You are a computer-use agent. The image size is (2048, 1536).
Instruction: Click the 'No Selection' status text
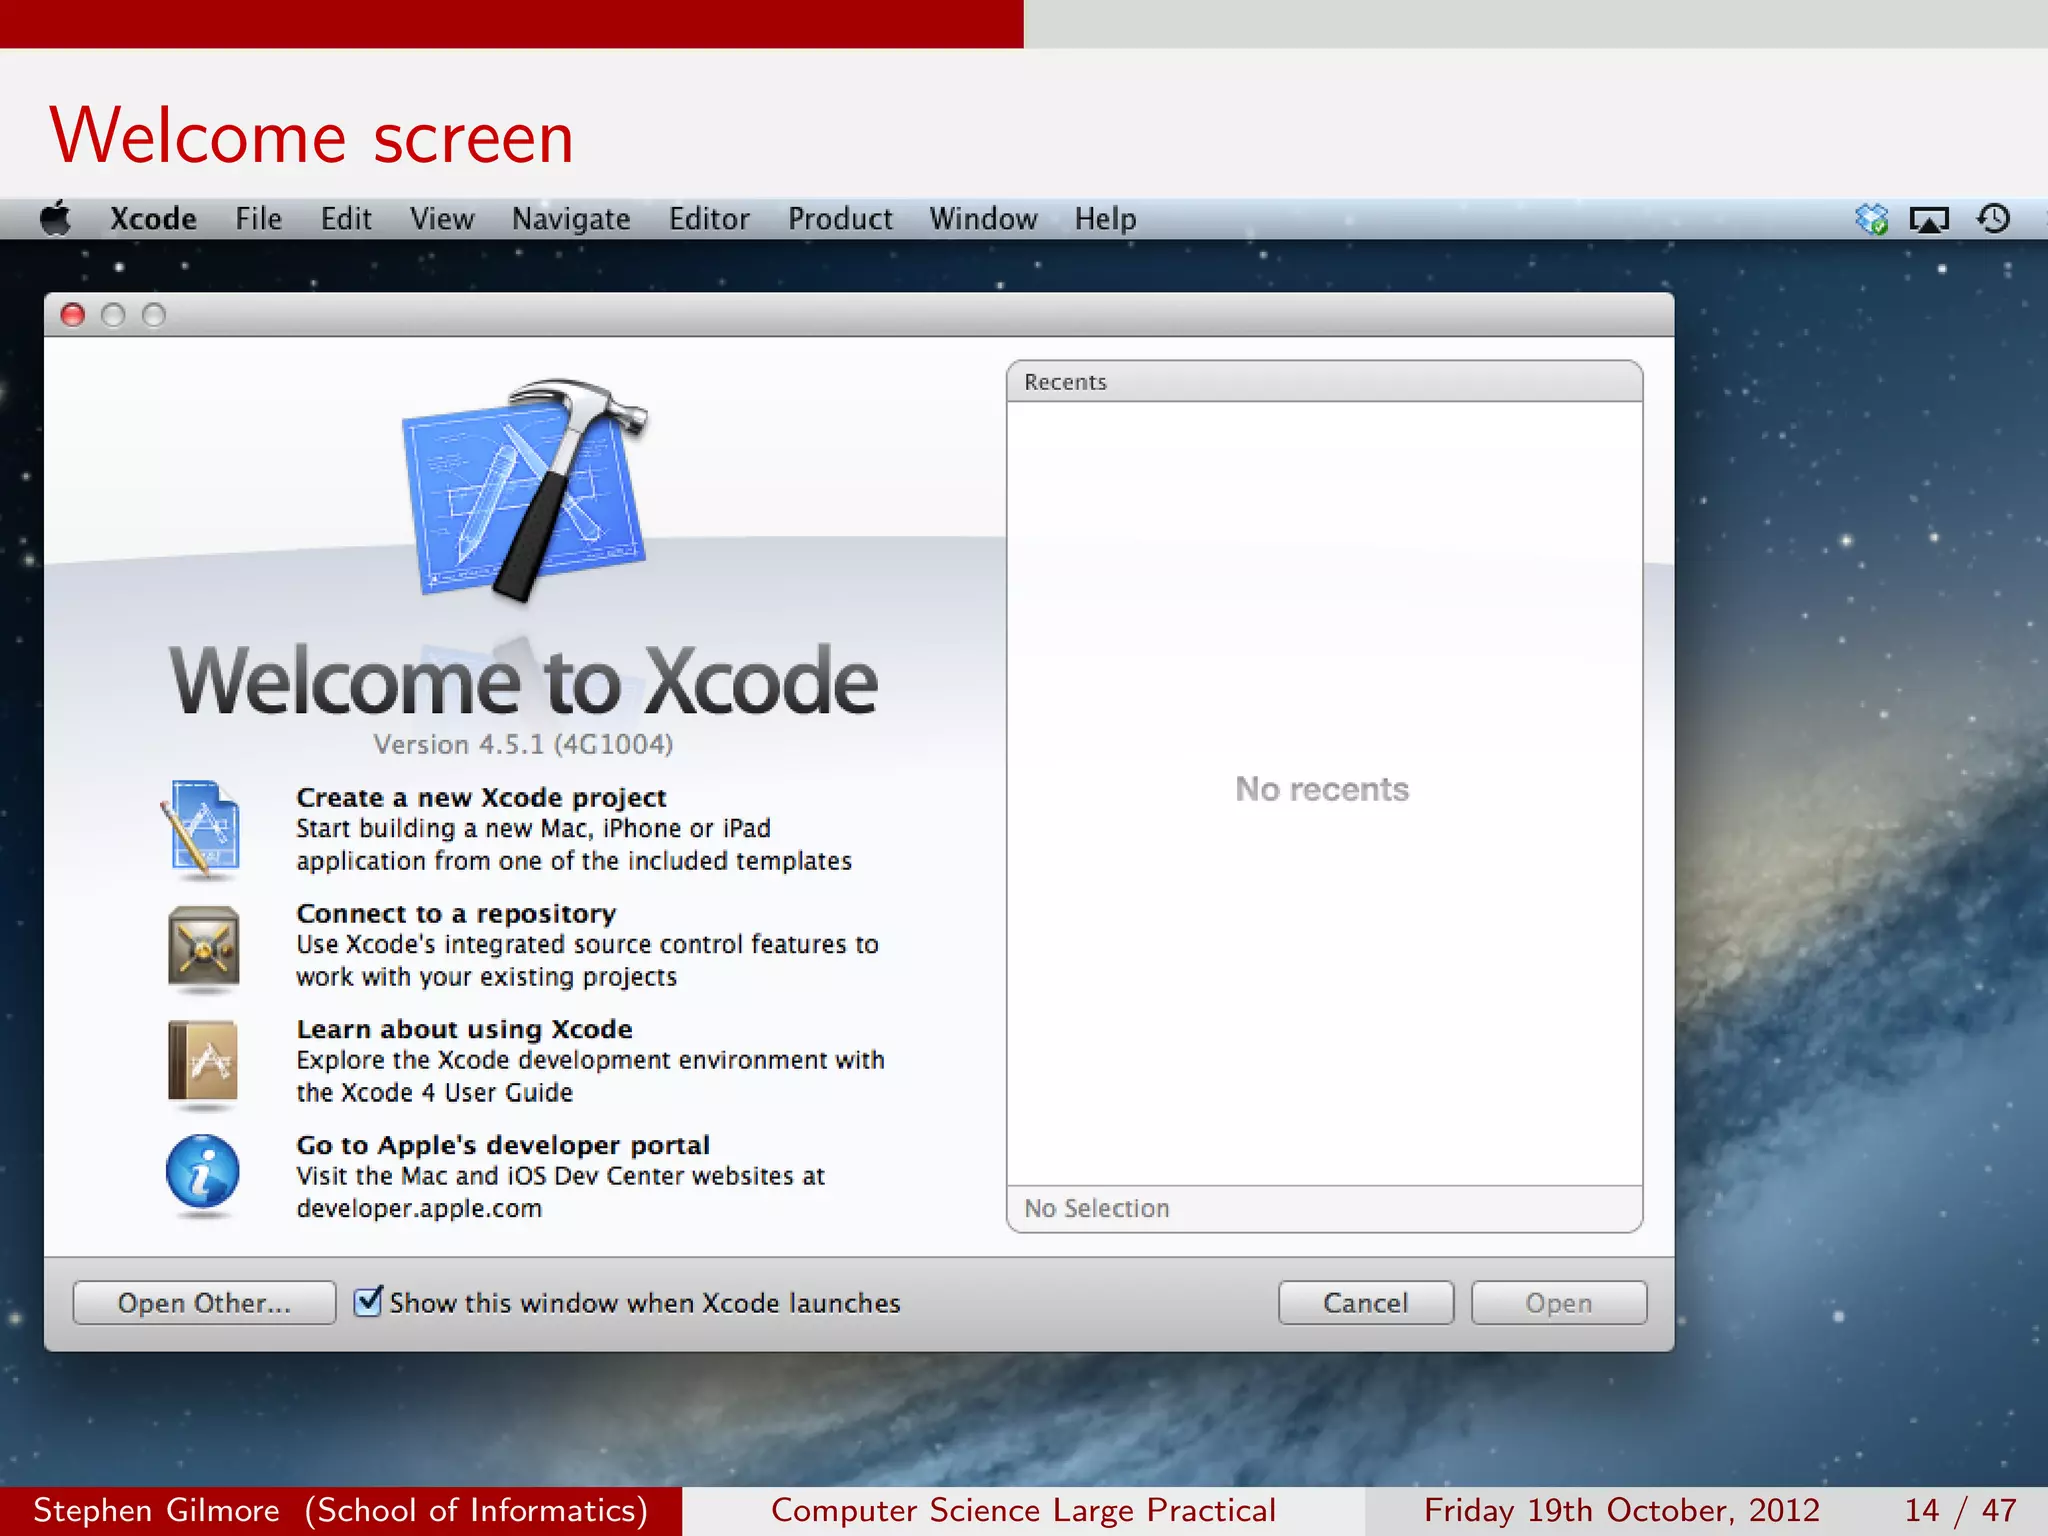pos(1097,1209)
